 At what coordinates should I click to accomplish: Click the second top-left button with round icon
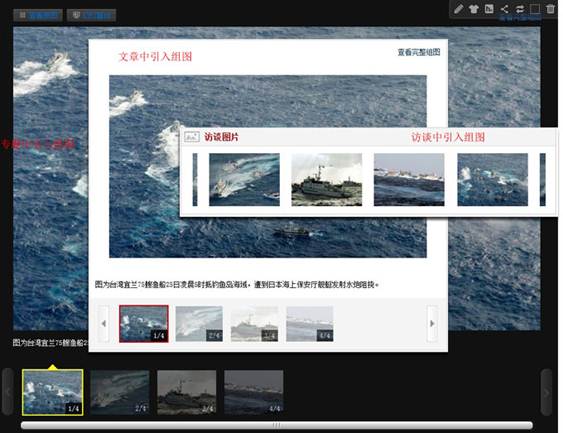point(92,15)
